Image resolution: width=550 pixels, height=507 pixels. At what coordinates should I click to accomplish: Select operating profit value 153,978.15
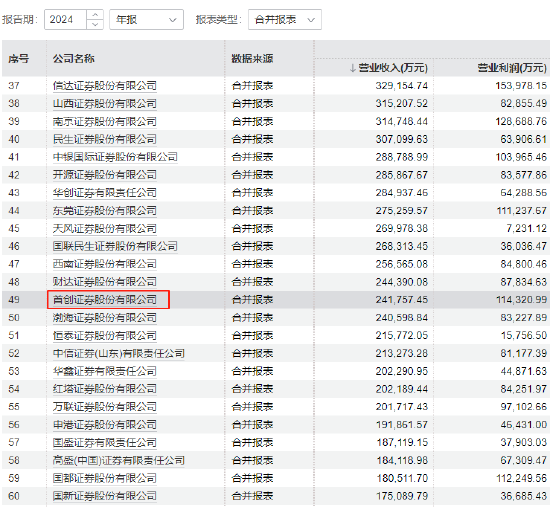point(521,86)
